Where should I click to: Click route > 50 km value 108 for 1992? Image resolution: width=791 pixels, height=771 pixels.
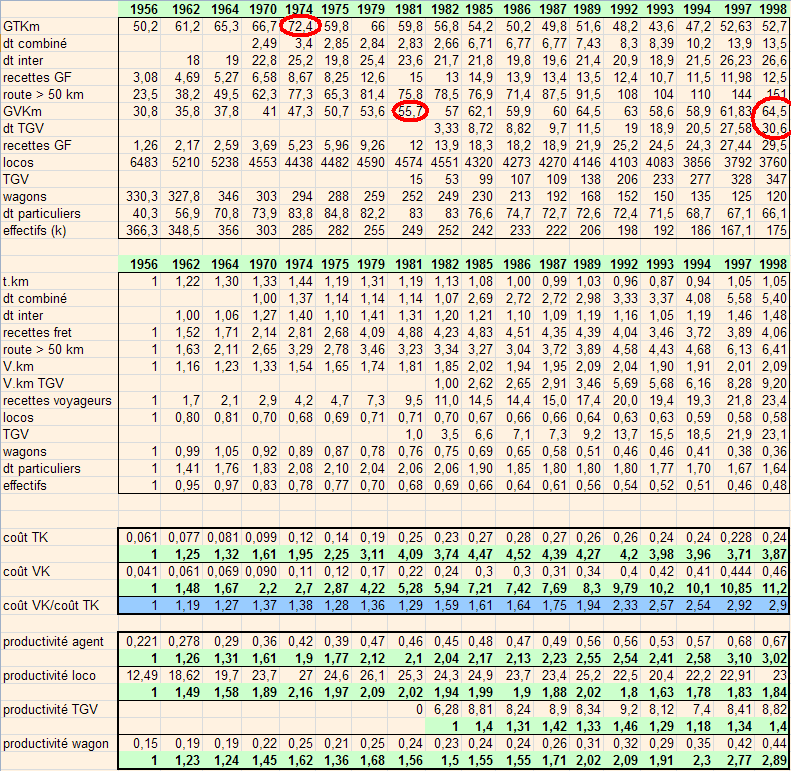(x=626, y=95)
